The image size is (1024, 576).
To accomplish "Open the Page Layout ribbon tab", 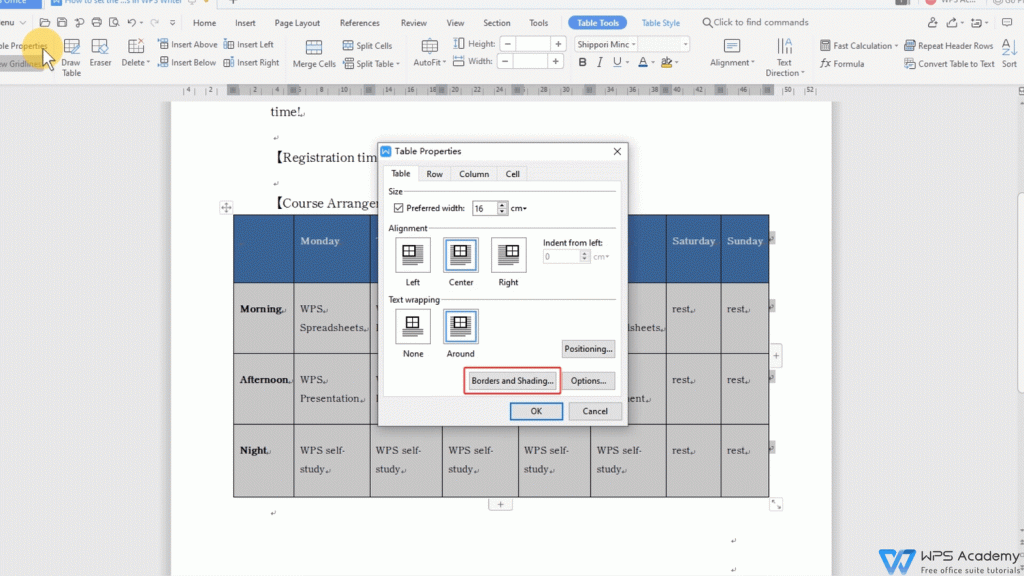I will (297, 23).
